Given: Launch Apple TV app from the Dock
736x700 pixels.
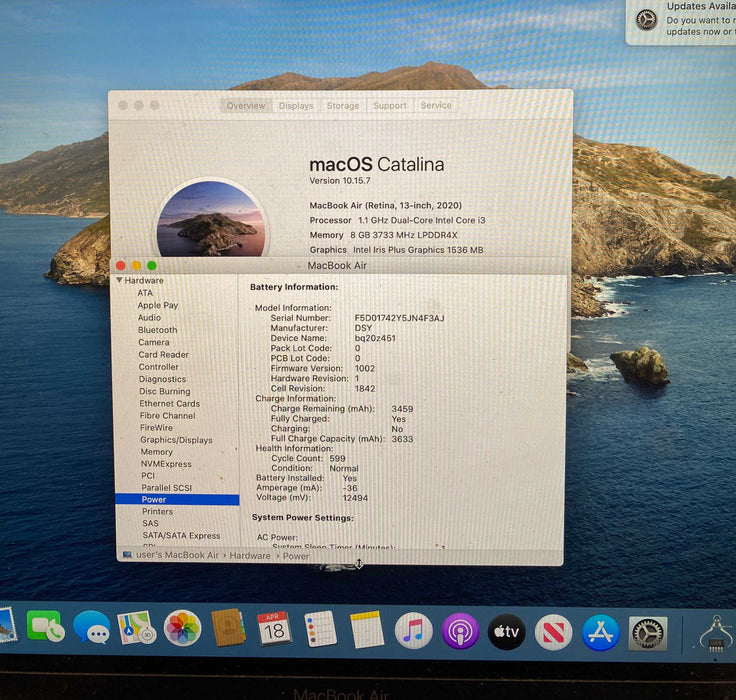Looking at the screenshot, I should [507, 632].
